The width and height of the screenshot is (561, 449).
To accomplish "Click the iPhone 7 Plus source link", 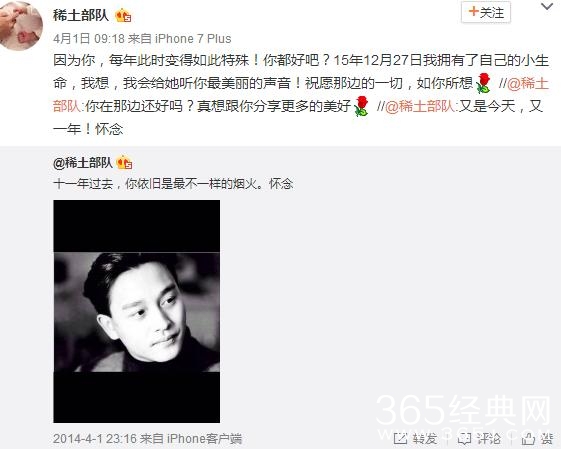I will click(x=193, y=39).
